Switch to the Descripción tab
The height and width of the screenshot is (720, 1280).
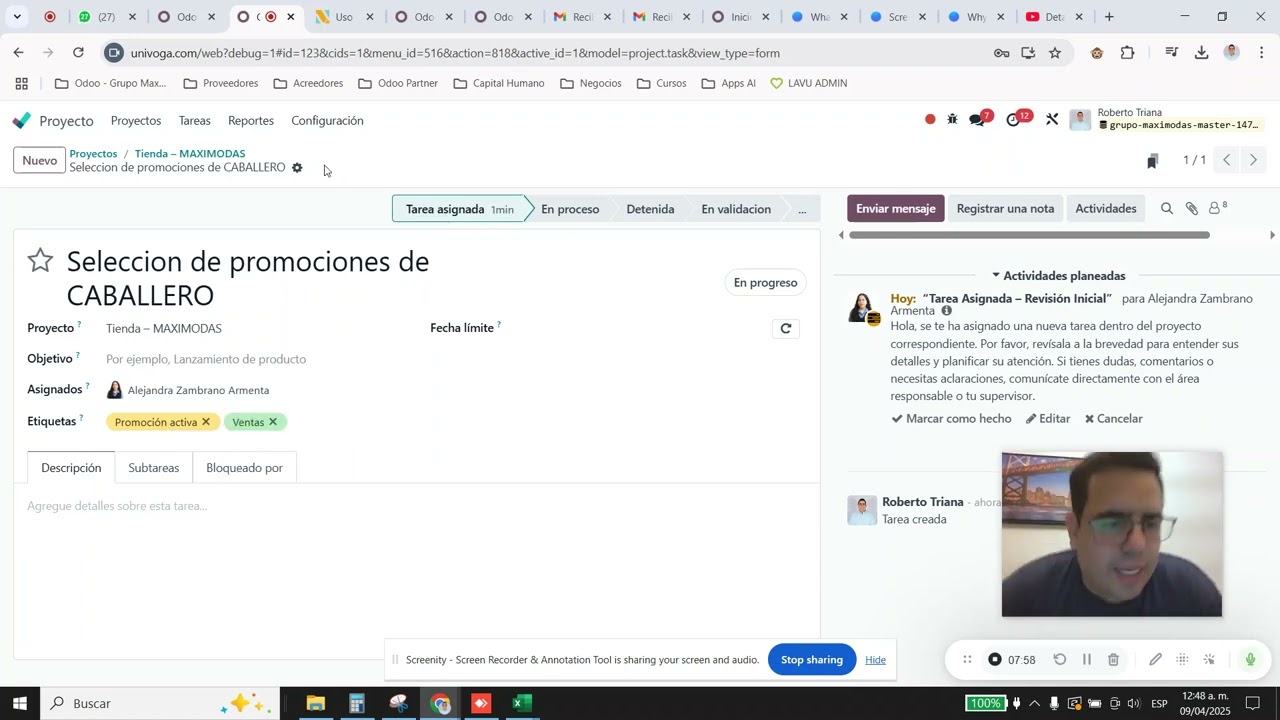[71, 468]
